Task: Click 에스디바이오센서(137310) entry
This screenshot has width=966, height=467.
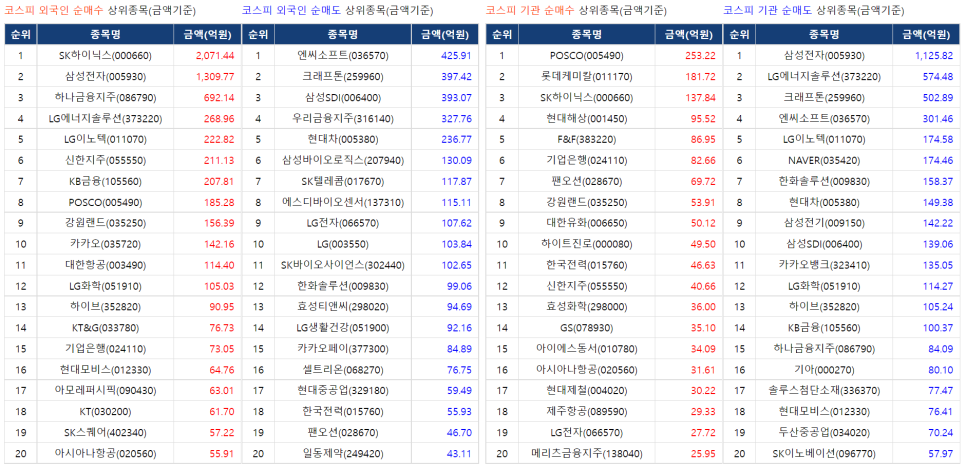Action: coord(343,202)
